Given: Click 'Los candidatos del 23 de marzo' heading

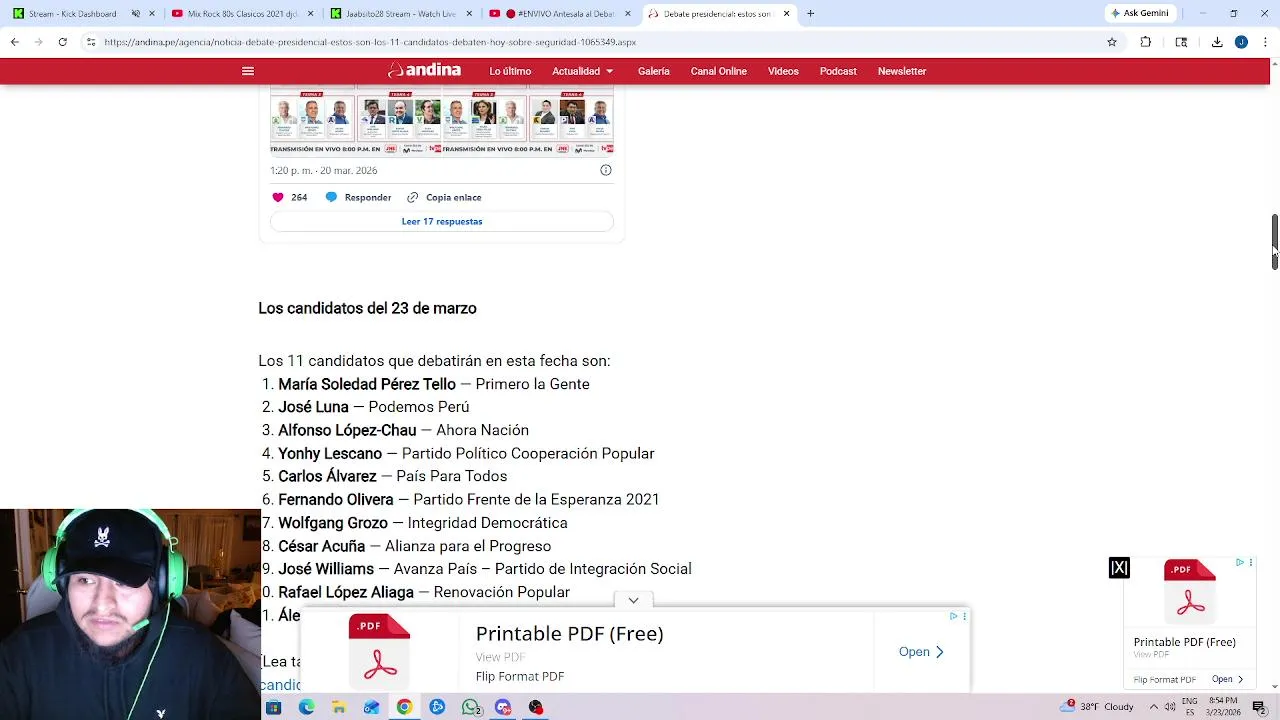Looking at the screenshot, I should coord(367,308).
